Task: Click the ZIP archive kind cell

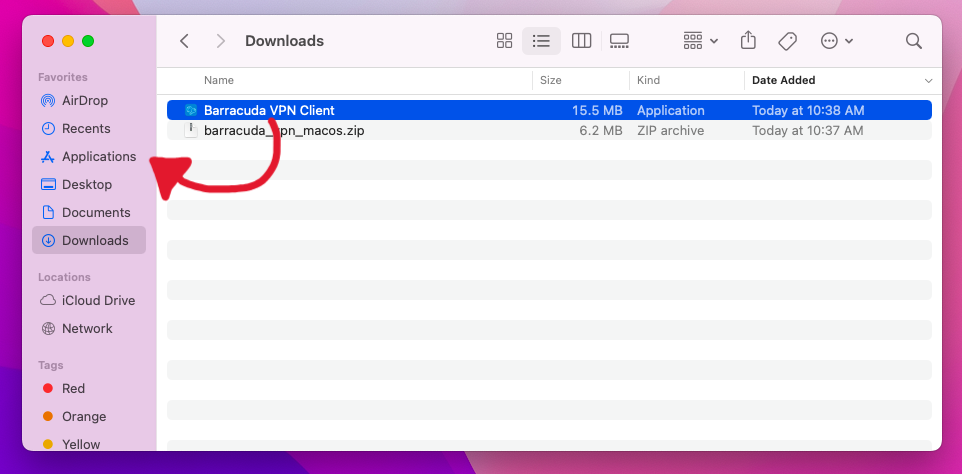Action: [x=670, y=131]
